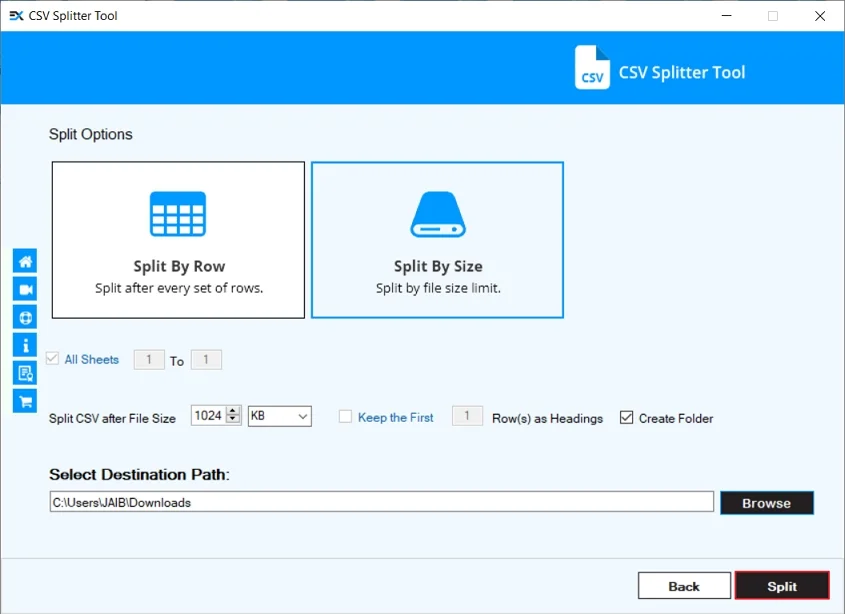Select the Split By Row option
845x614 pixels.
[177, 239]
